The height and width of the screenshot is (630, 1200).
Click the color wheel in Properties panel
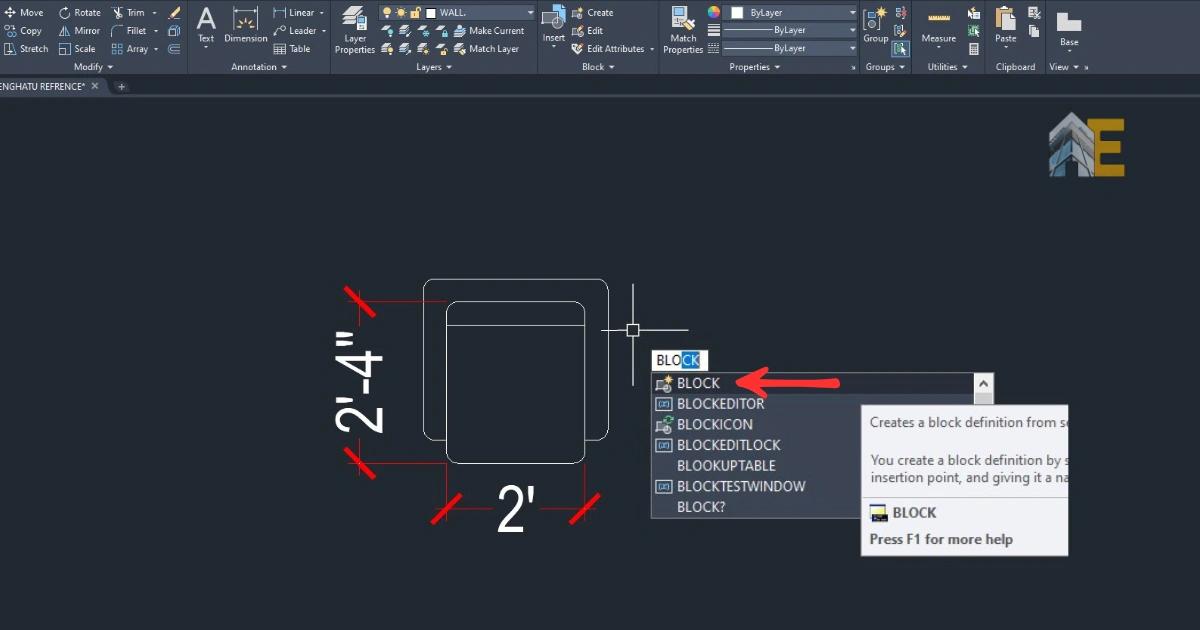pyautogui.click(x=714, y=13)
